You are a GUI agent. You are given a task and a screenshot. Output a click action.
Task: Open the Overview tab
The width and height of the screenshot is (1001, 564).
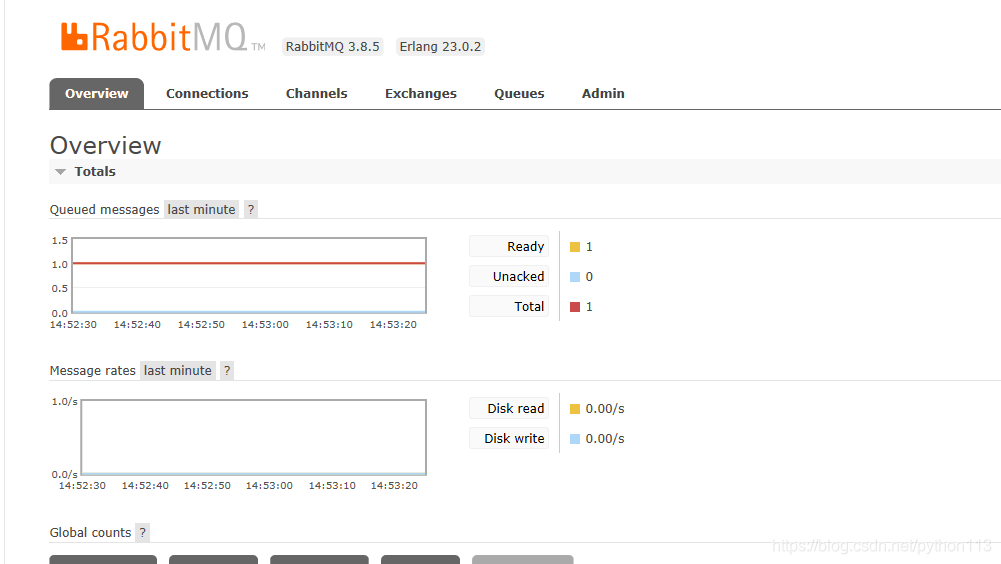point(96,93)
